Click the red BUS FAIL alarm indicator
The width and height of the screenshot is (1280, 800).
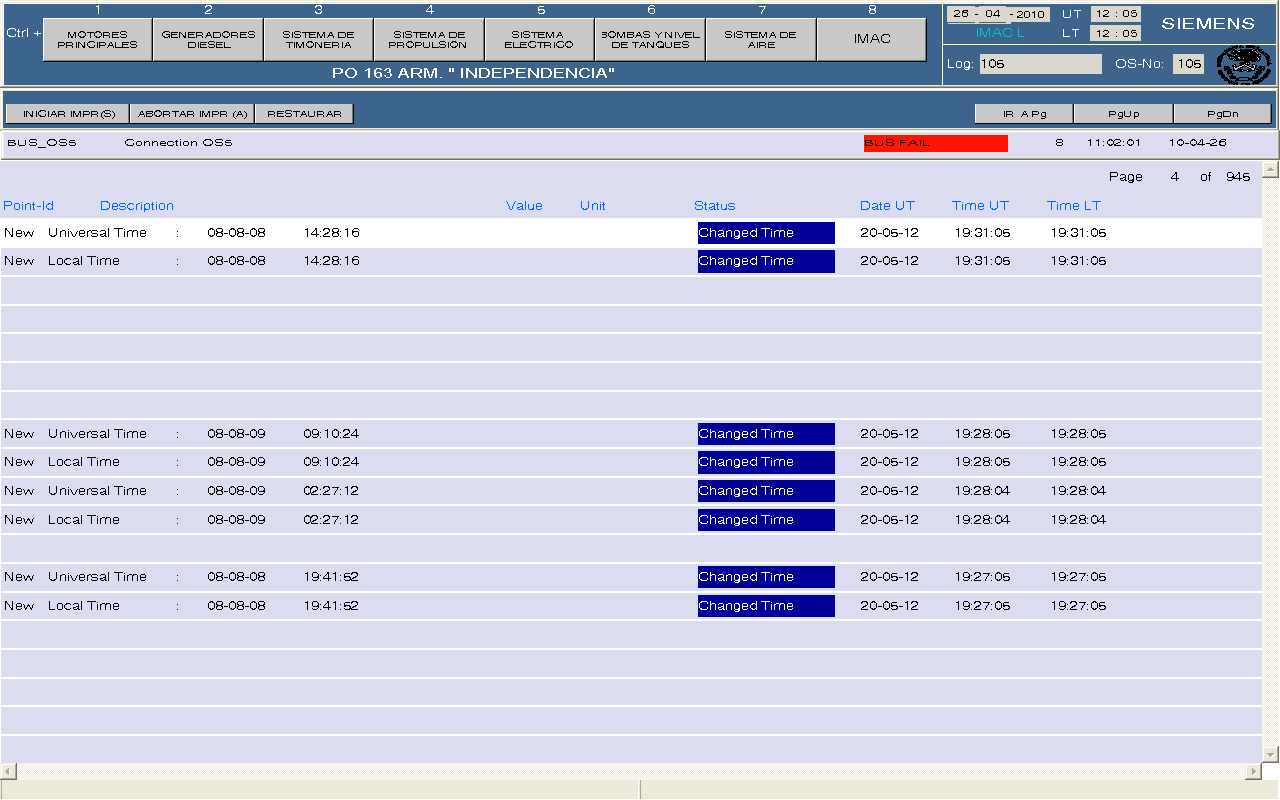[935, 143]
